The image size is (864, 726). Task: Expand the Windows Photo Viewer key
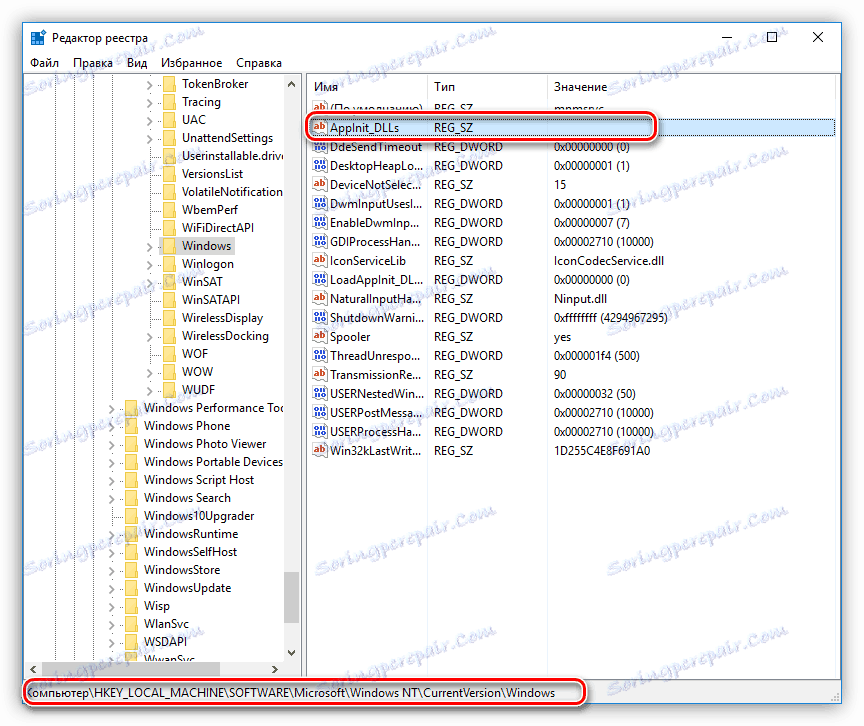click(111, 445)
